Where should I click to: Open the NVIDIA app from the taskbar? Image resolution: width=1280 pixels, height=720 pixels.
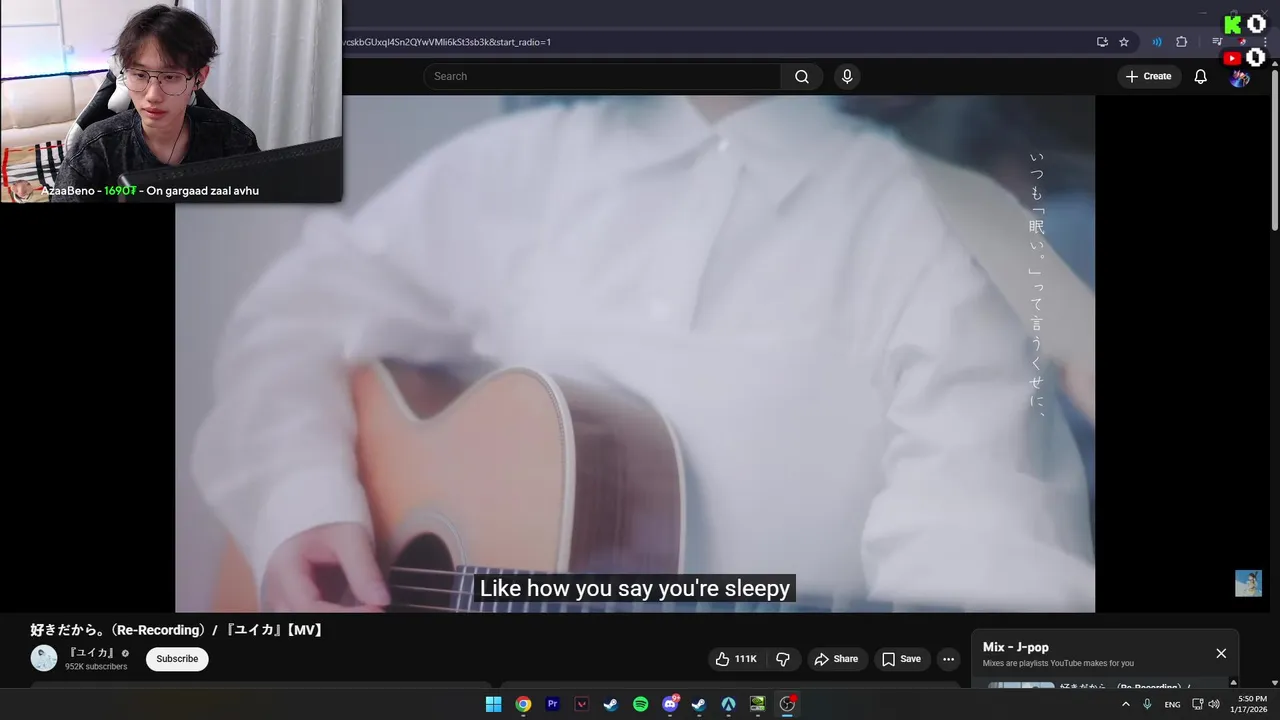(x=758, y=704)
